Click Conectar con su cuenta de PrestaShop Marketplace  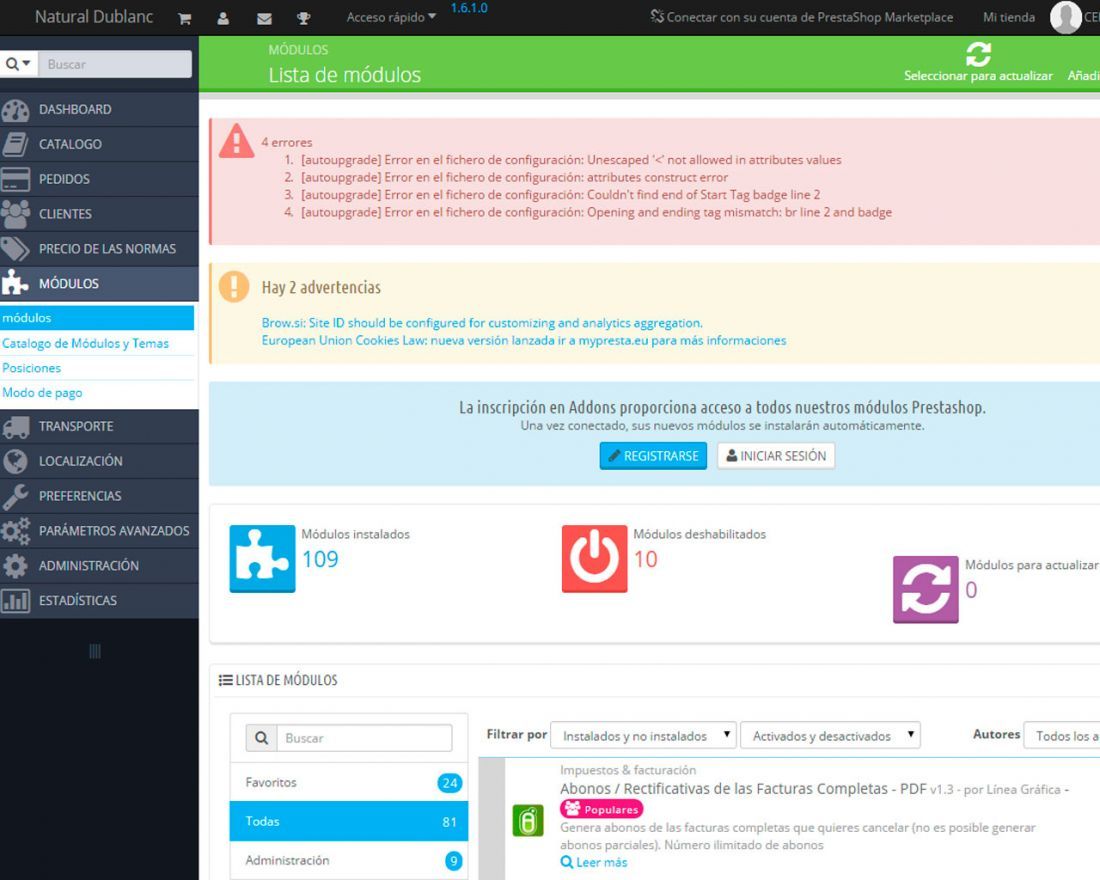pyautogui.click(x=802, y=18)
